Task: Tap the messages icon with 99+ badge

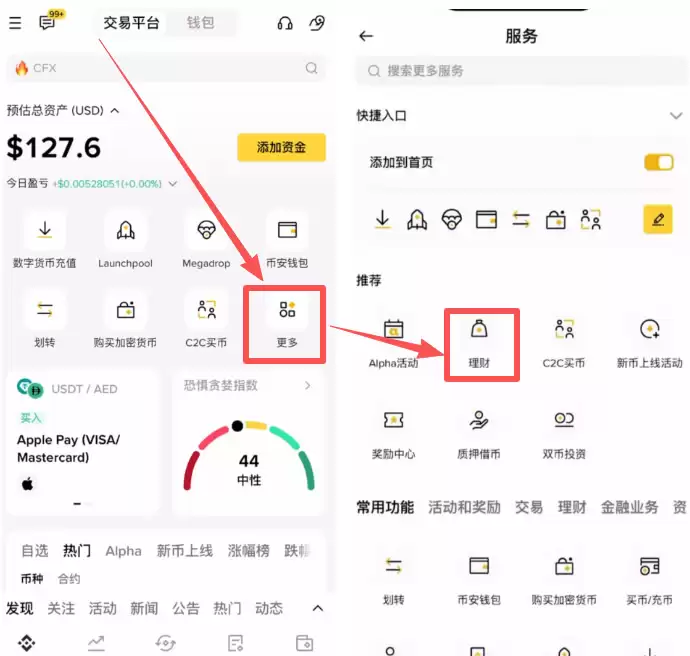Action: click(47, 23)
